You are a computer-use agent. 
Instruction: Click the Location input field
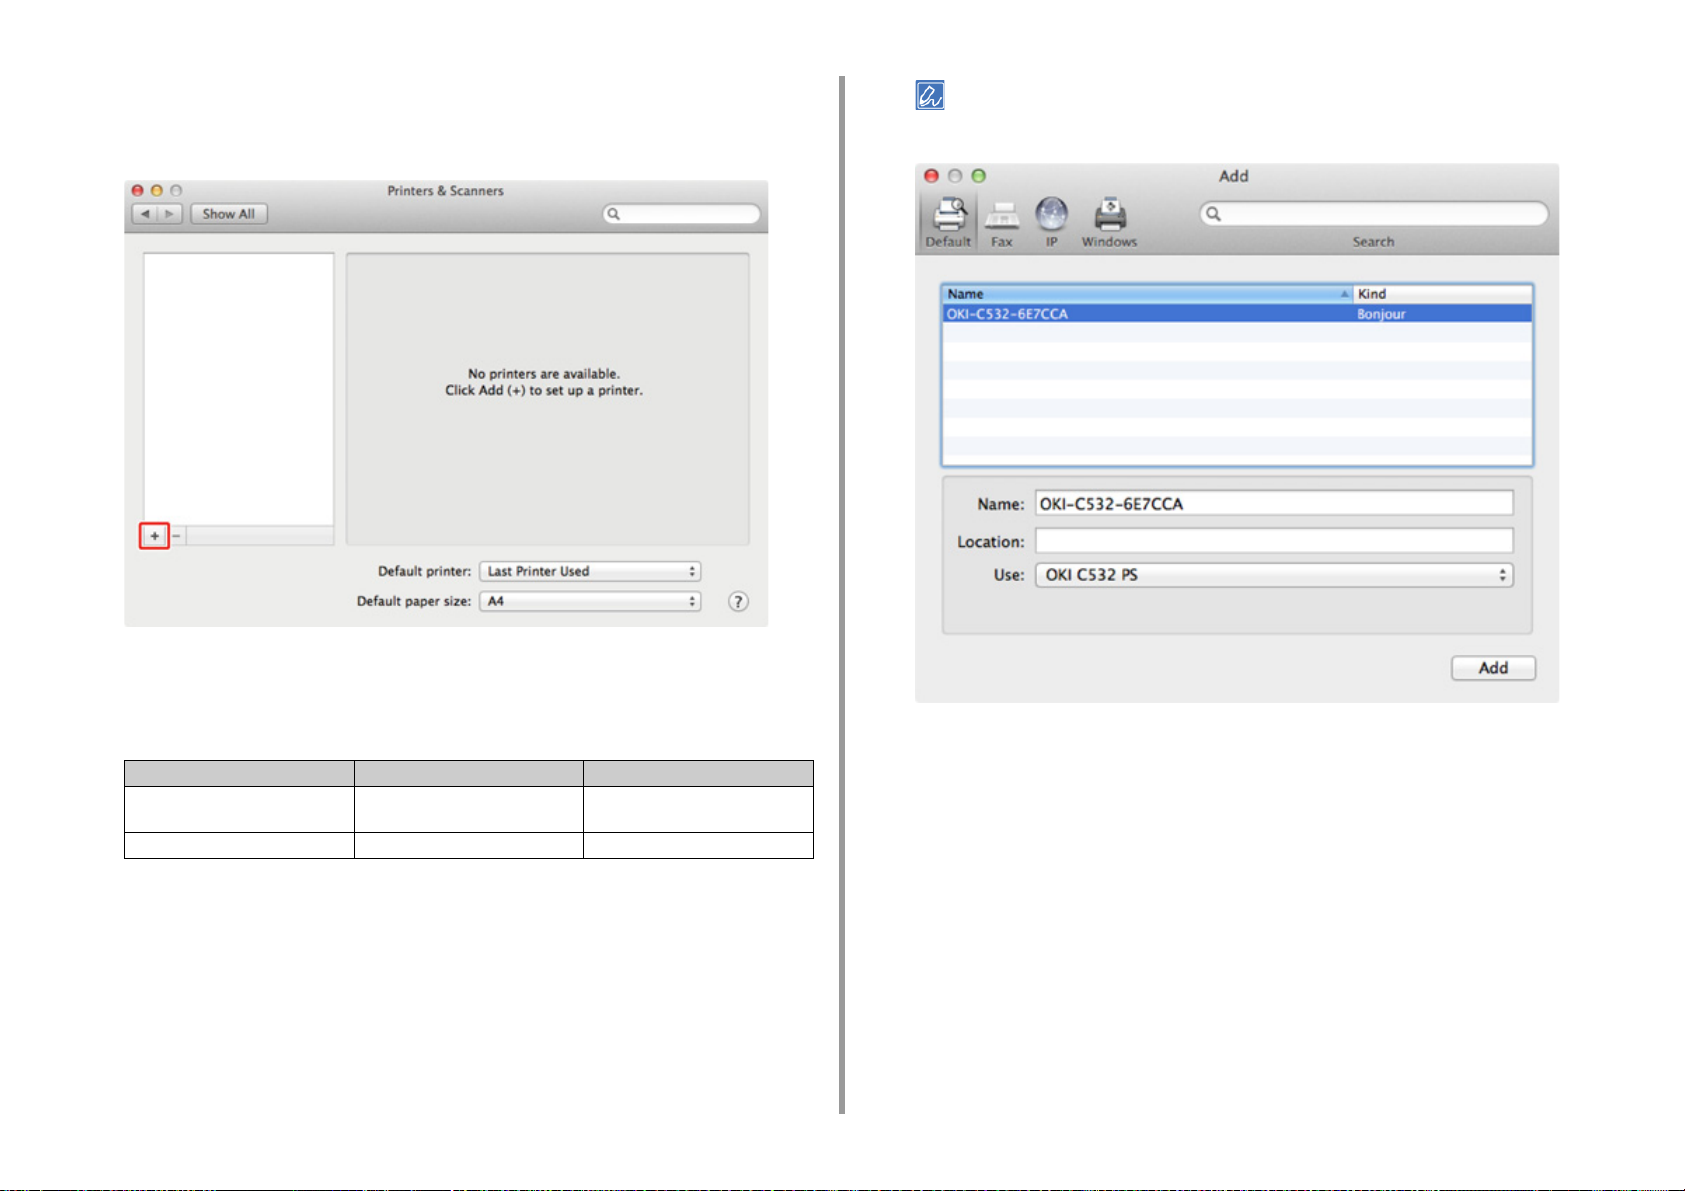click(1274, 541)
